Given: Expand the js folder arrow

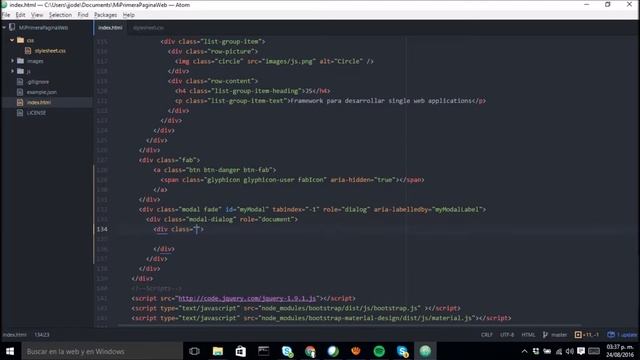Looking at the screenshot, I should click(x=12, y=71).
